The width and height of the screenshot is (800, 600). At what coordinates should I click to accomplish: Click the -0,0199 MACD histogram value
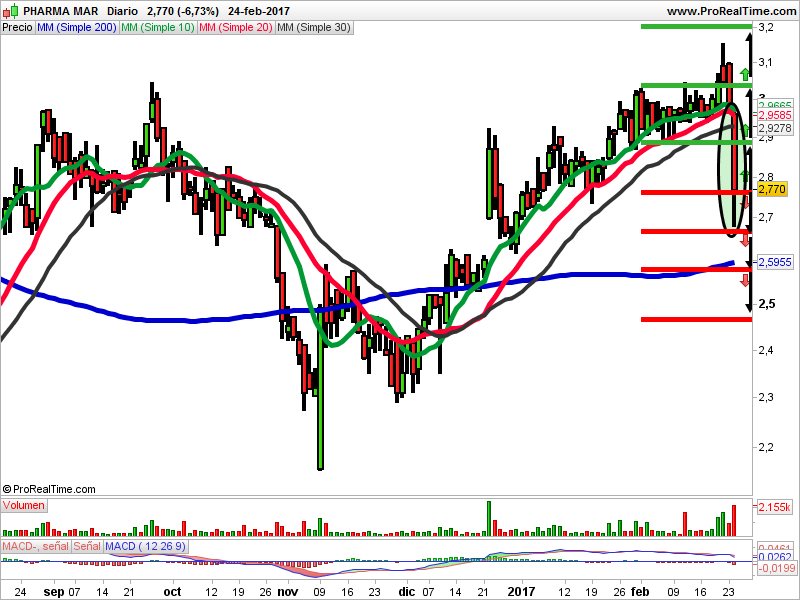pos(777,568)
